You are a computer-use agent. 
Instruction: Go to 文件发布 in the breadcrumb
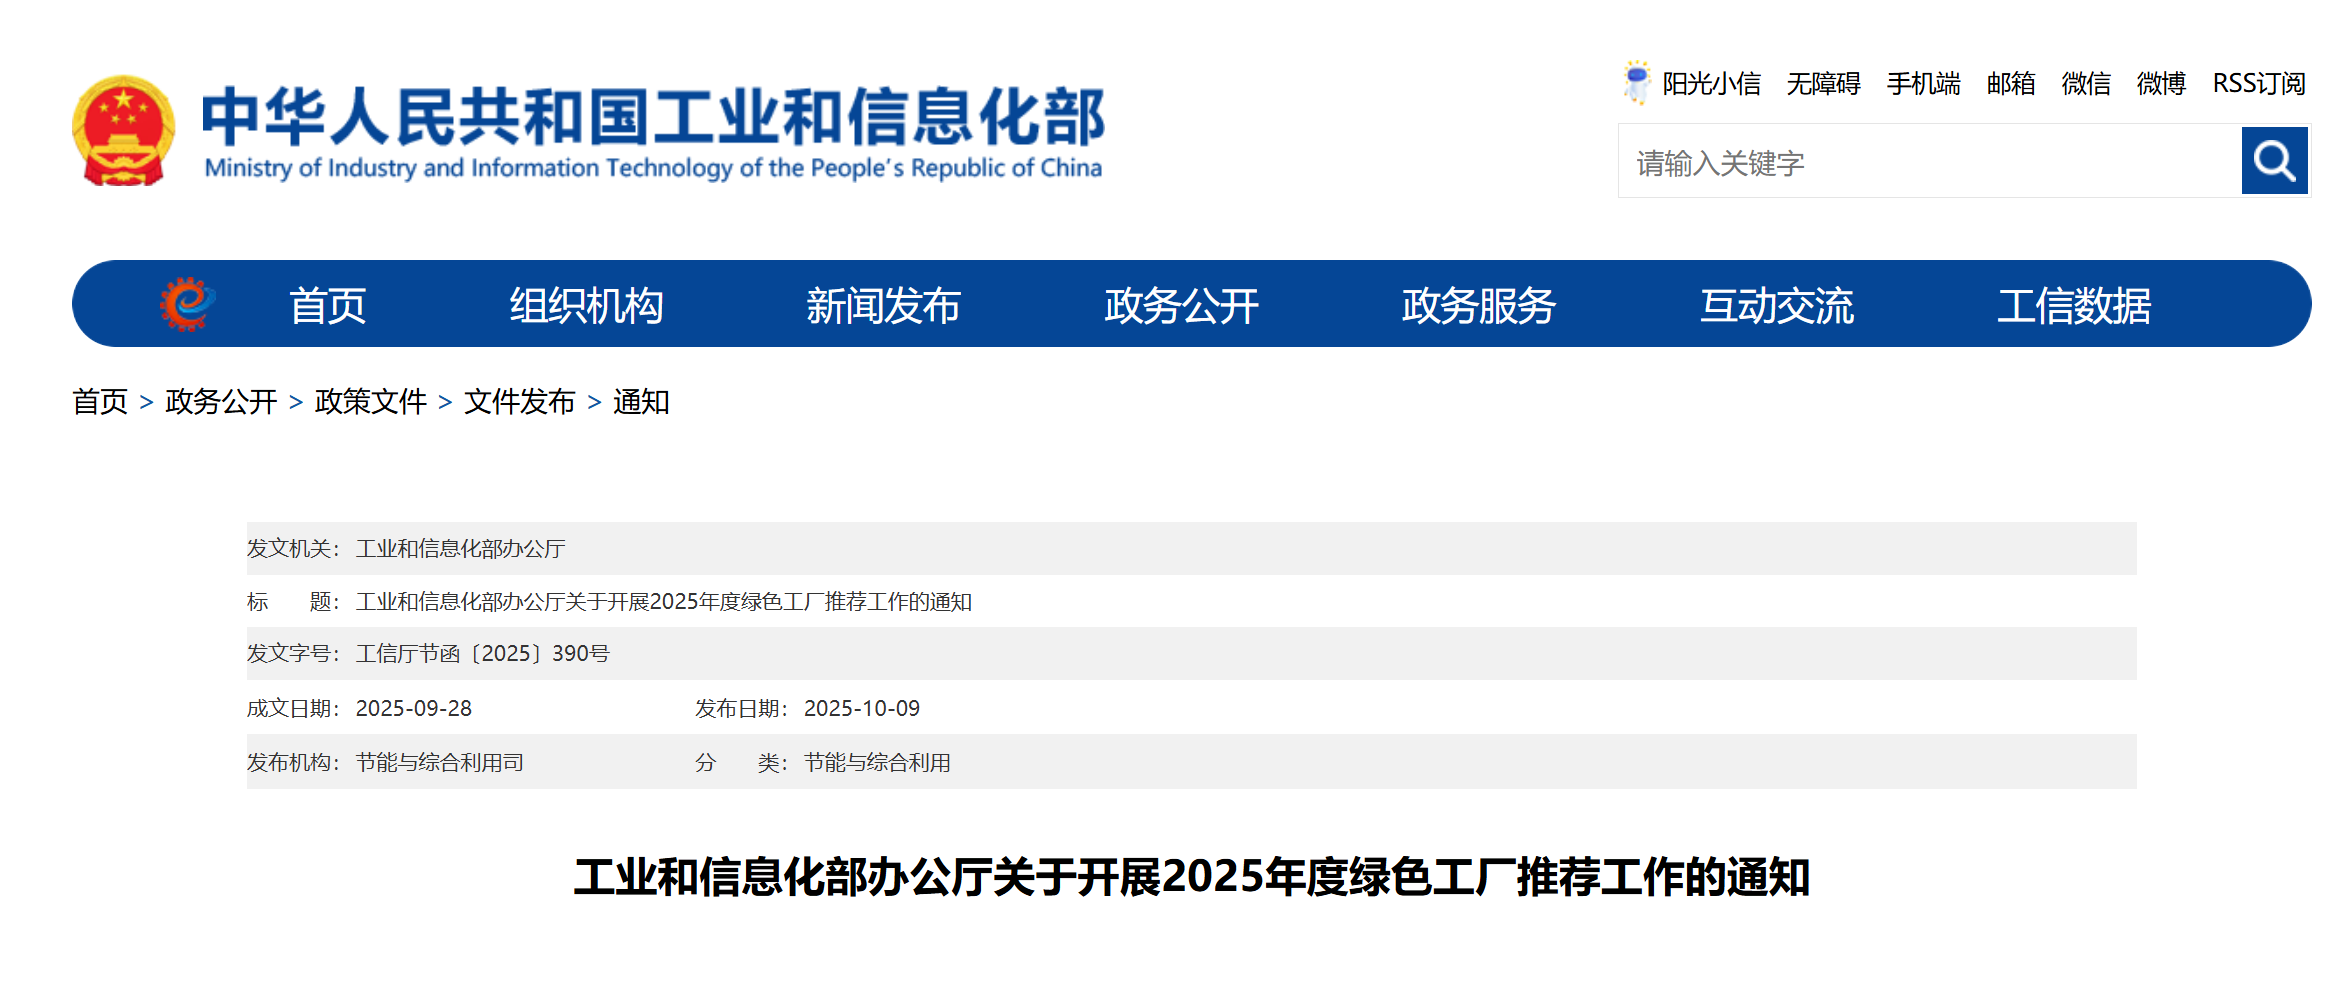pos(519,402)
